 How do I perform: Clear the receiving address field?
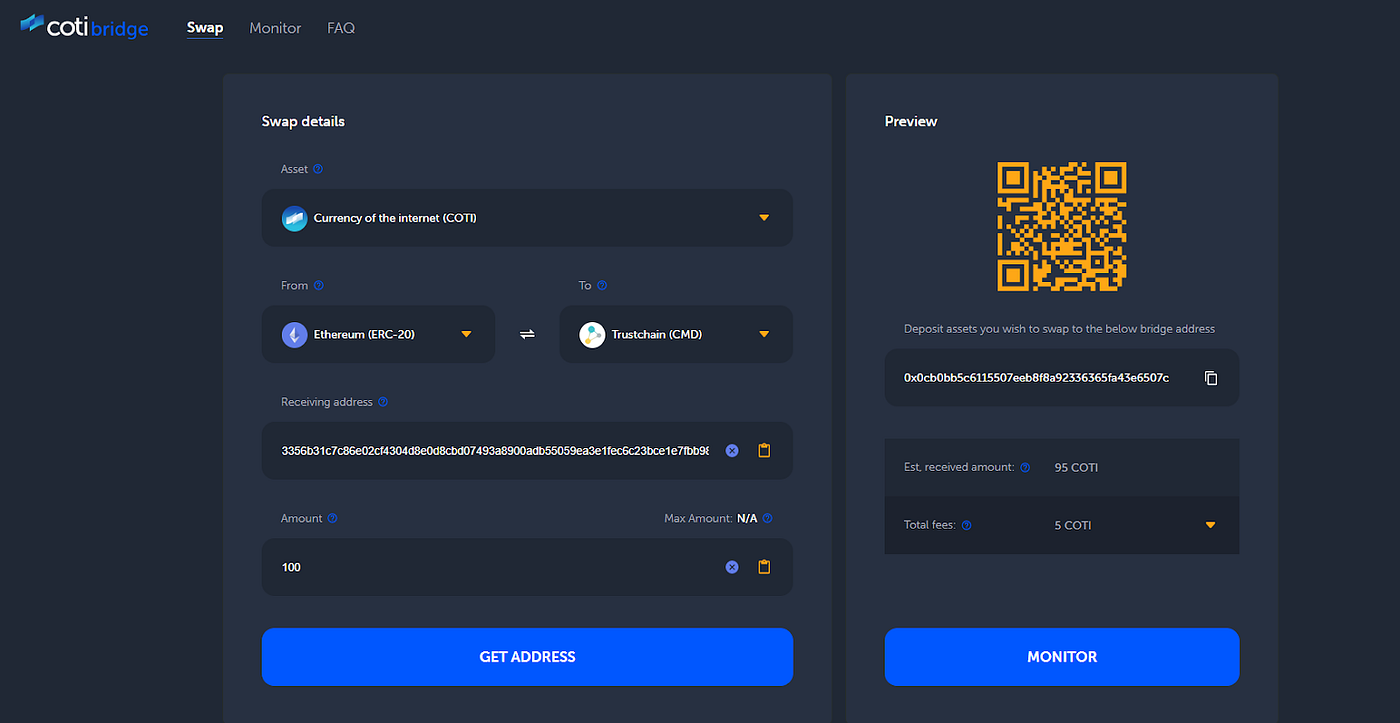tap(731, 450)
